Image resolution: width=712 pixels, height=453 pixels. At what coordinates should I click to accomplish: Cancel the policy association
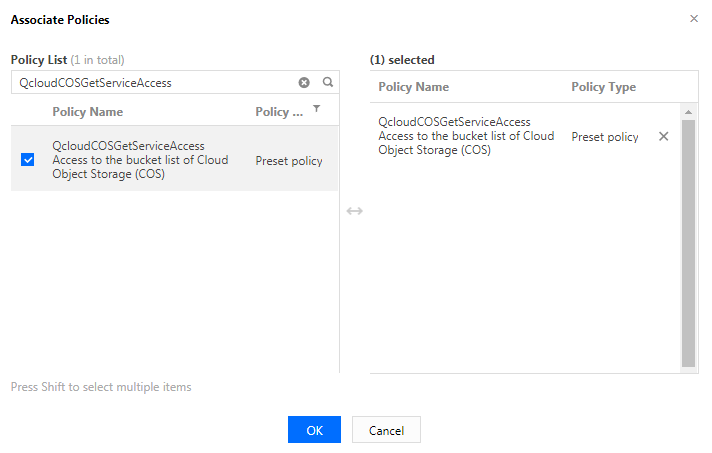(x=386, y=429)
